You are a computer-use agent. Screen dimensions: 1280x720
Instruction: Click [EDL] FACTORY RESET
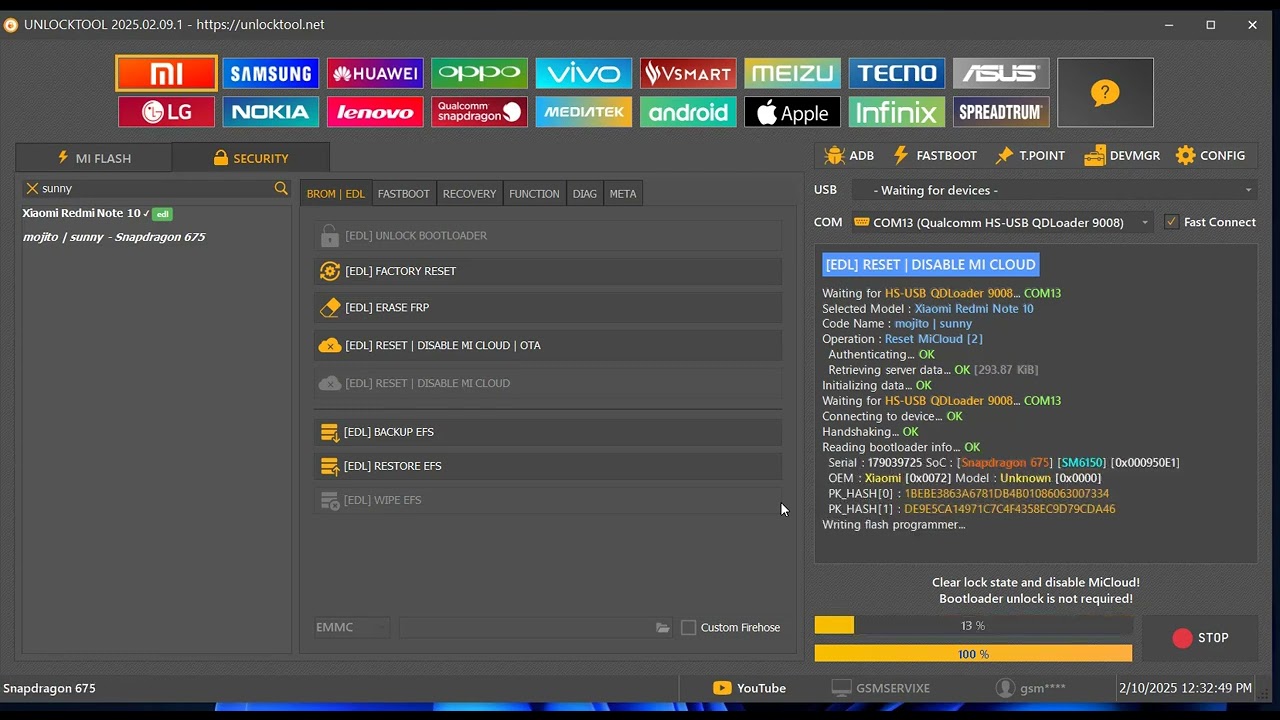click(x=548, y=271)
